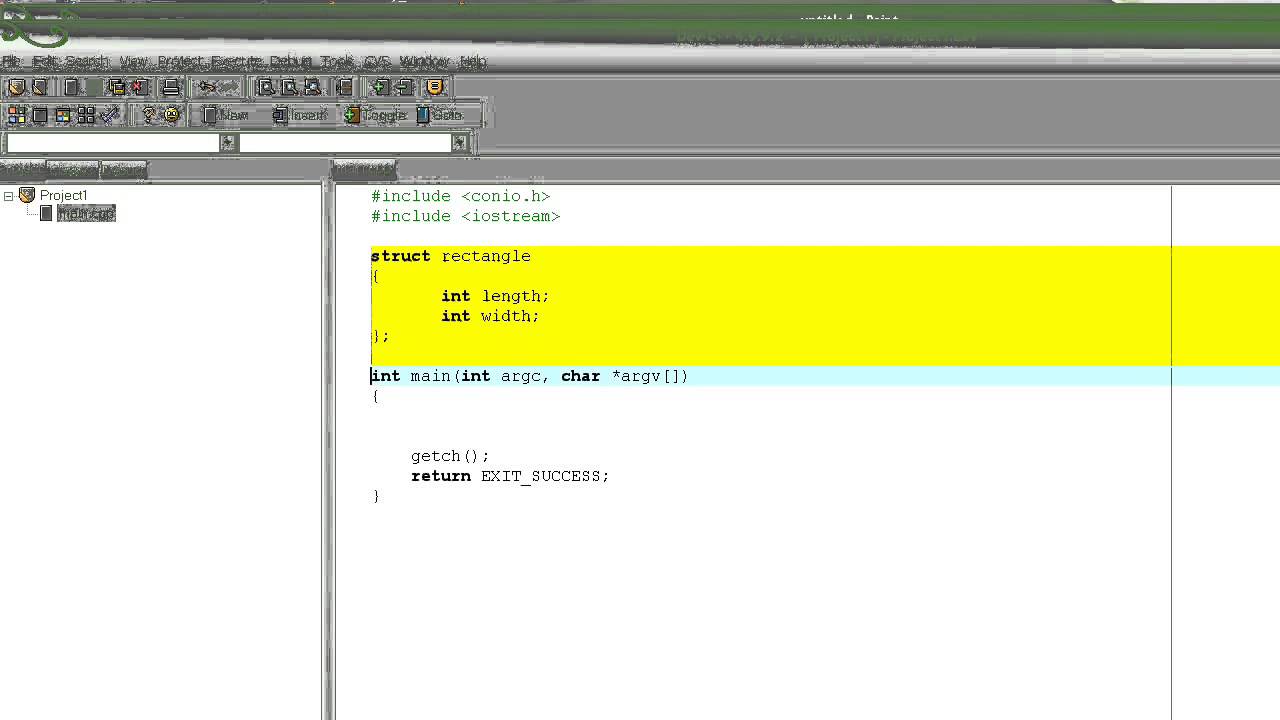1280x720 pixels.
Task: Click the '#include <conio.h>' code line
Action: click(x=460, y=196)
